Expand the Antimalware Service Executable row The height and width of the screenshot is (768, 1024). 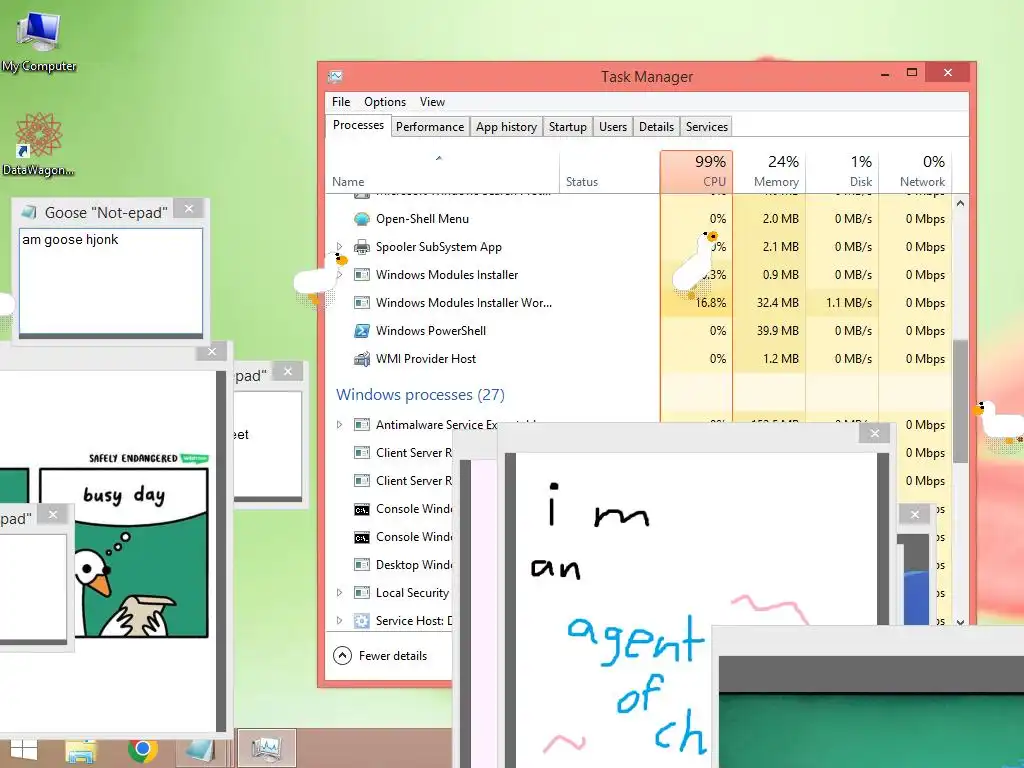coord(339,424)
